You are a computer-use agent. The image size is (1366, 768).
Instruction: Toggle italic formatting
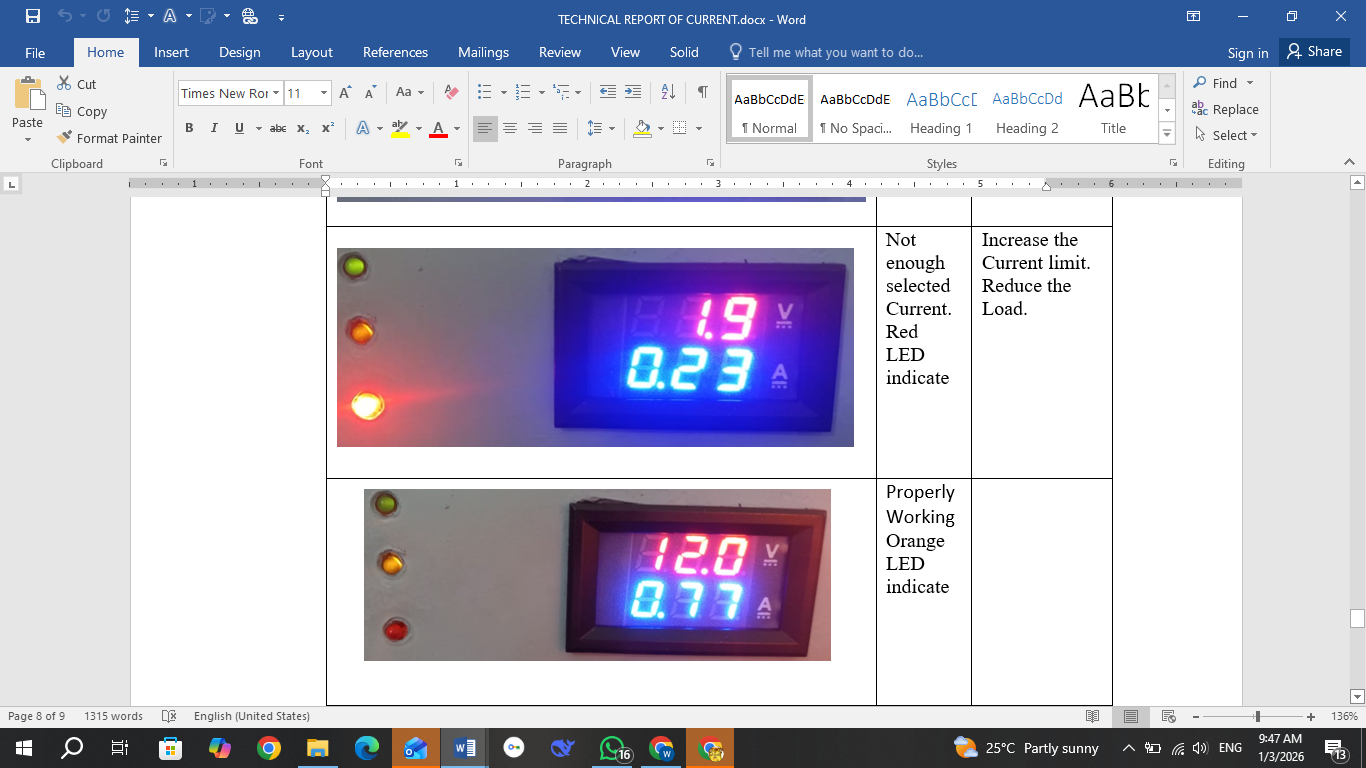[214, 128]
